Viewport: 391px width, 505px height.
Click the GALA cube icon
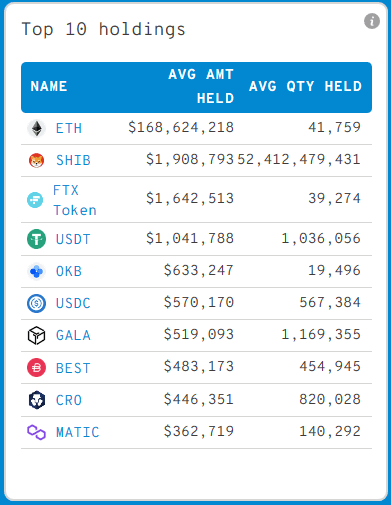pyautogui.click(x=36, y=335)
